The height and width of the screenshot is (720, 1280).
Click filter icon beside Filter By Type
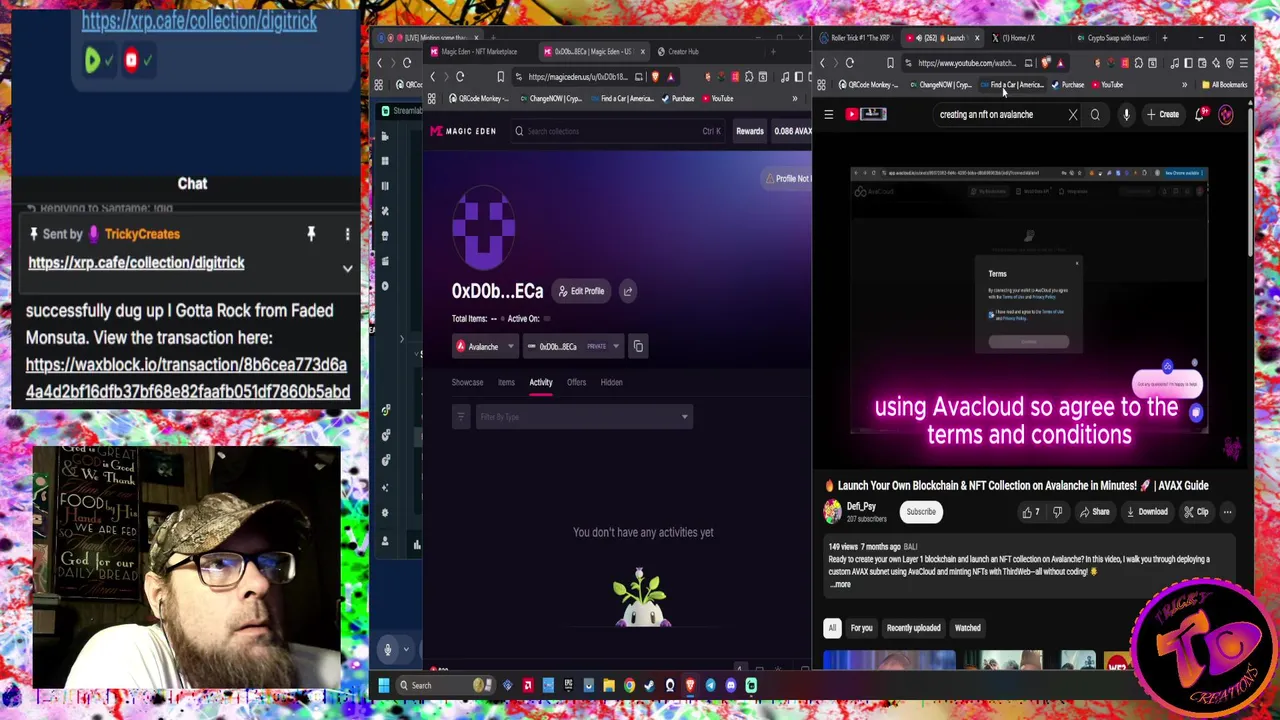click(x=461, y=417)
